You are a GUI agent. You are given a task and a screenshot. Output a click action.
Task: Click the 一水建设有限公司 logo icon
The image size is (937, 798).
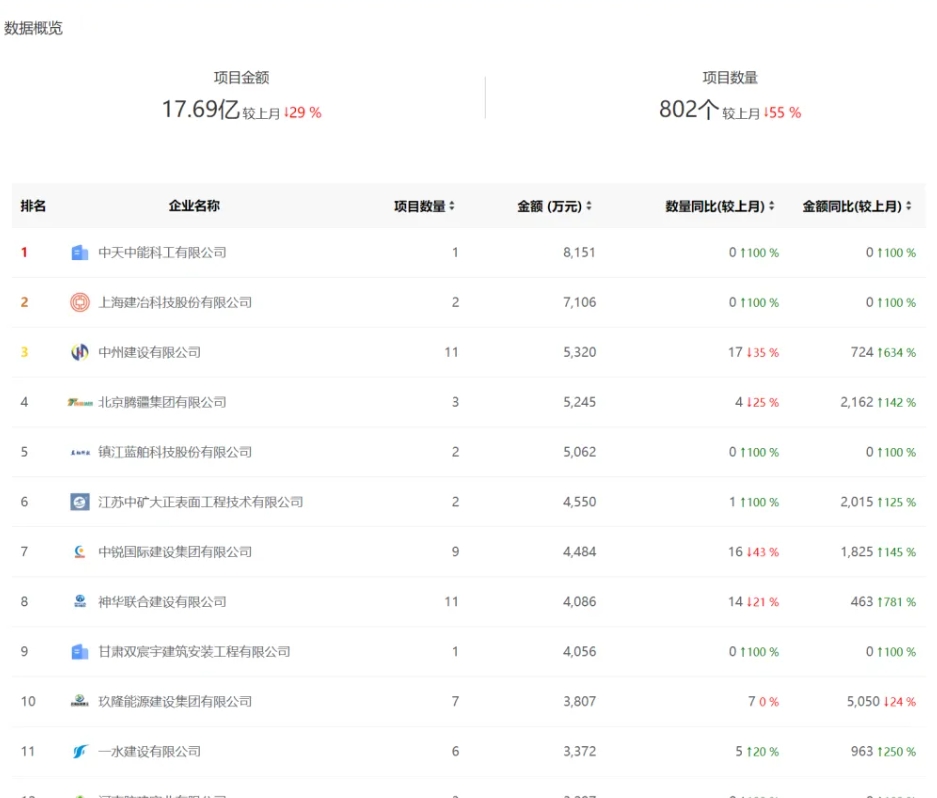tap(80, 752)
